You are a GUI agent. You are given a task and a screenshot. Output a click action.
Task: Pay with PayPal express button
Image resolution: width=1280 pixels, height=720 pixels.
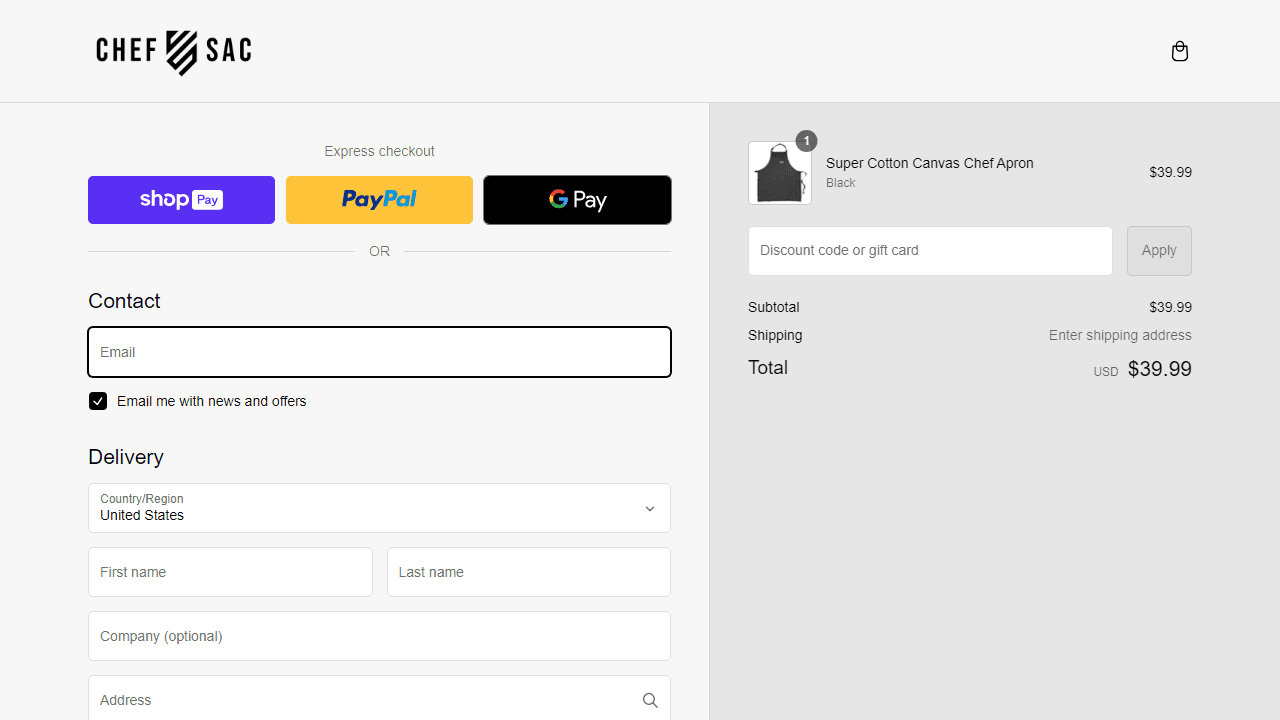point(379,200)
